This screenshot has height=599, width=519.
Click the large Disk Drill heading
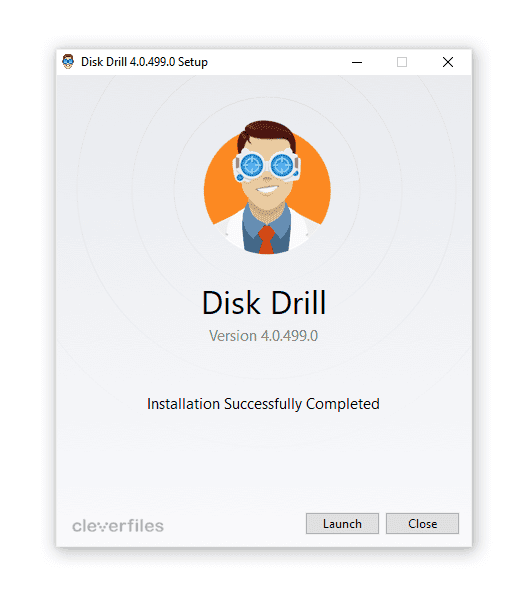[x=264, y=303]
